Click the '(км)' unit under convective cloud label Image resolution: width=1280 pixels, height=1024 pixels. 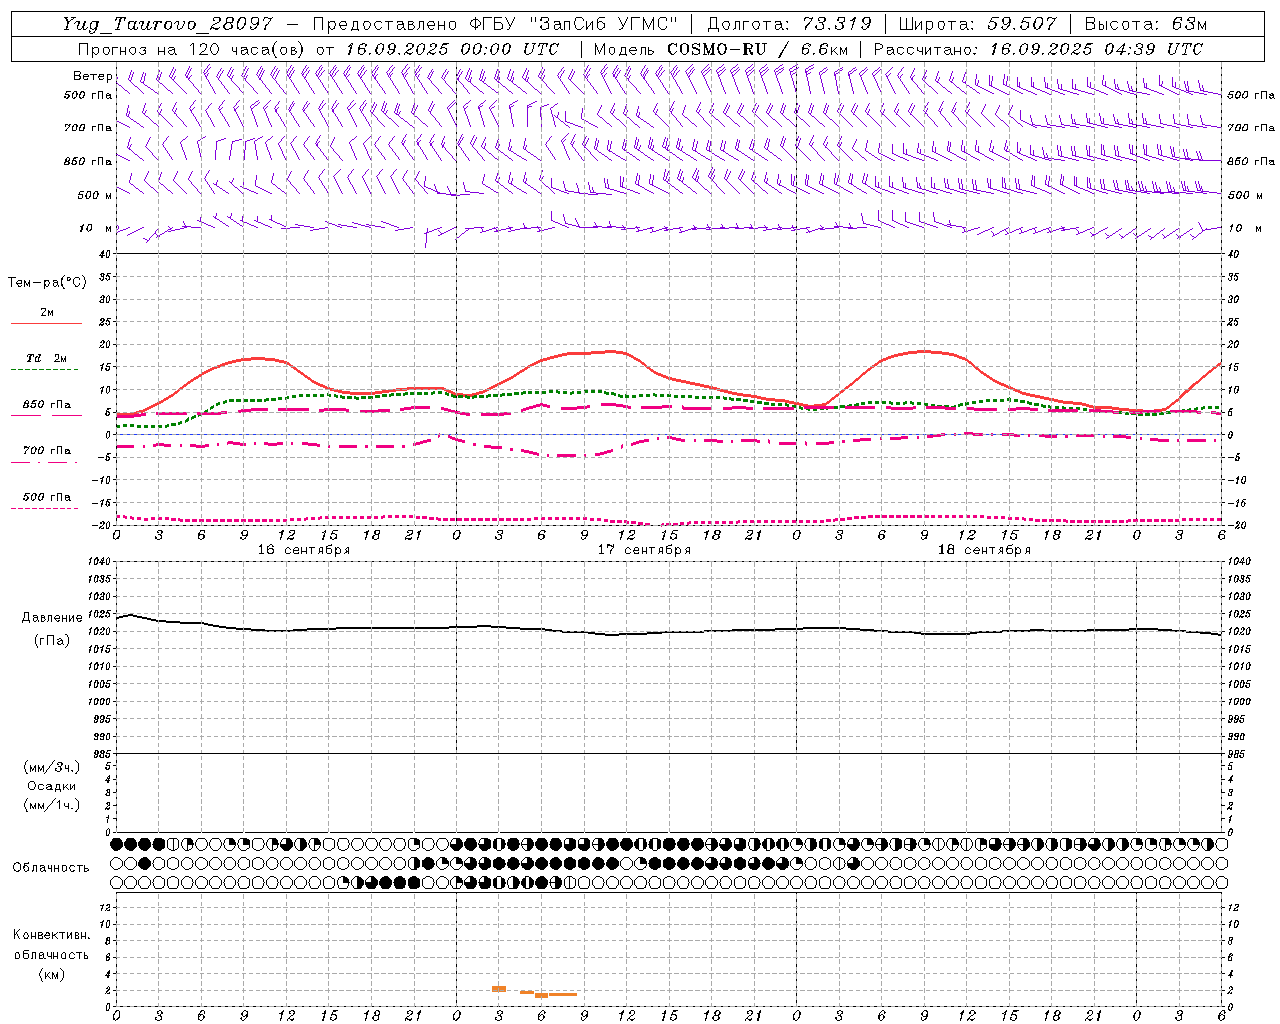[x=51, y=974]
